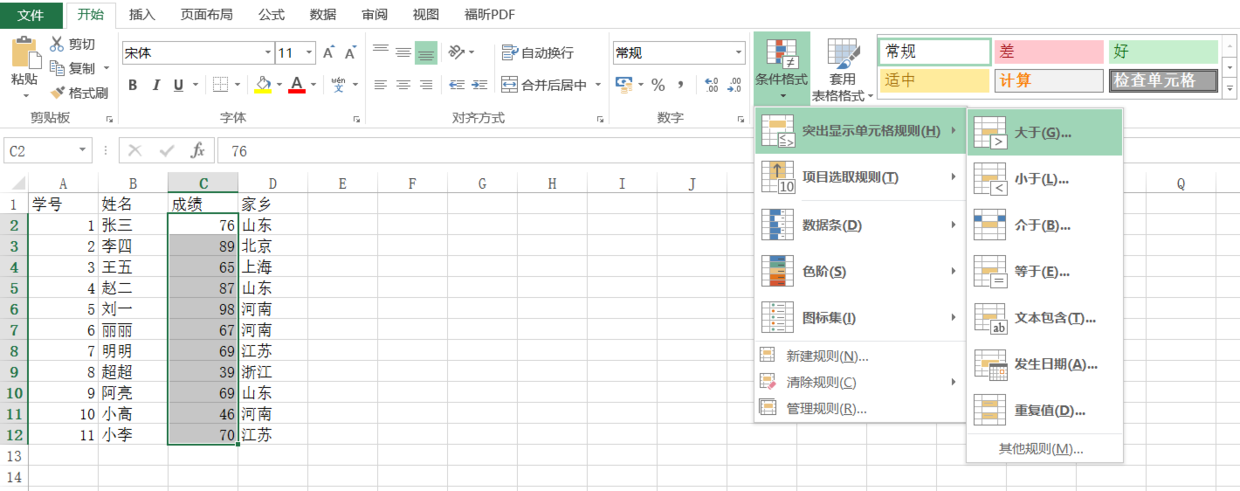Open Icon Sets (图标集) submenu
Image resolution: width=1240 pixels, height=491 pixels.
(860, 318)
